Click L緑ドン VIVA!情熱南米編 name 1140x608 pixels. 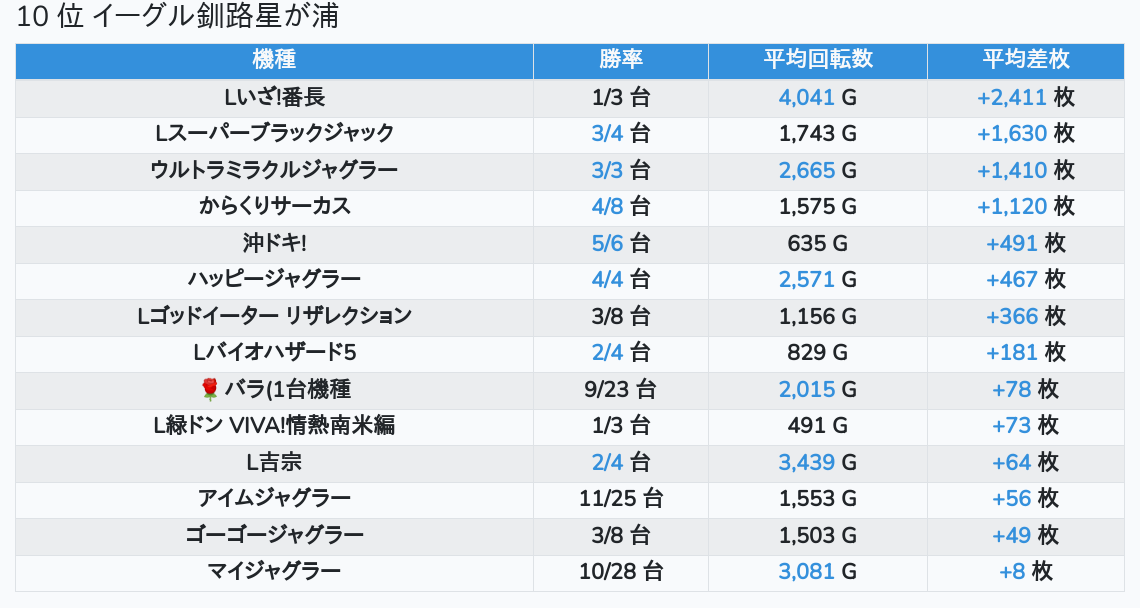click(x=274, y=425)
